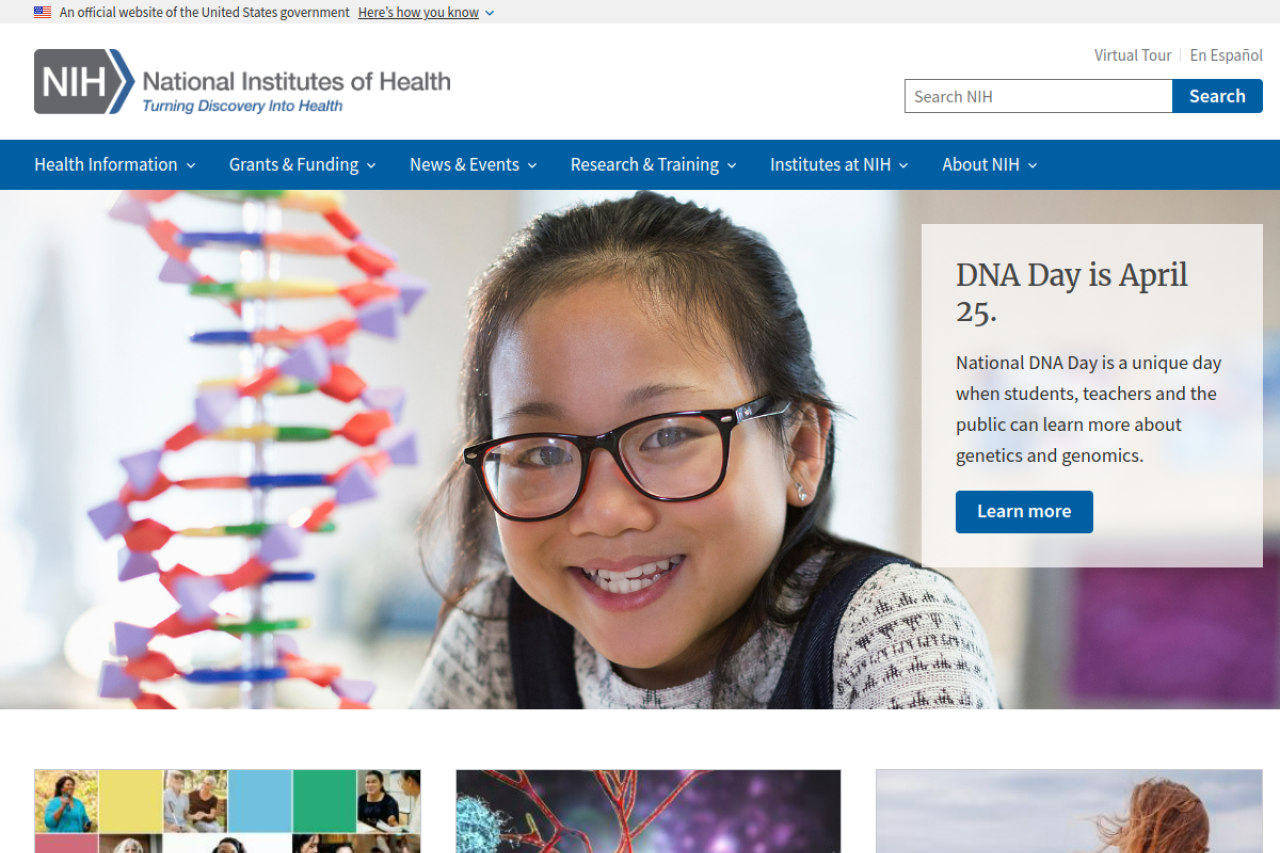
Task: Switch to En Español link
Action: 1226,55
